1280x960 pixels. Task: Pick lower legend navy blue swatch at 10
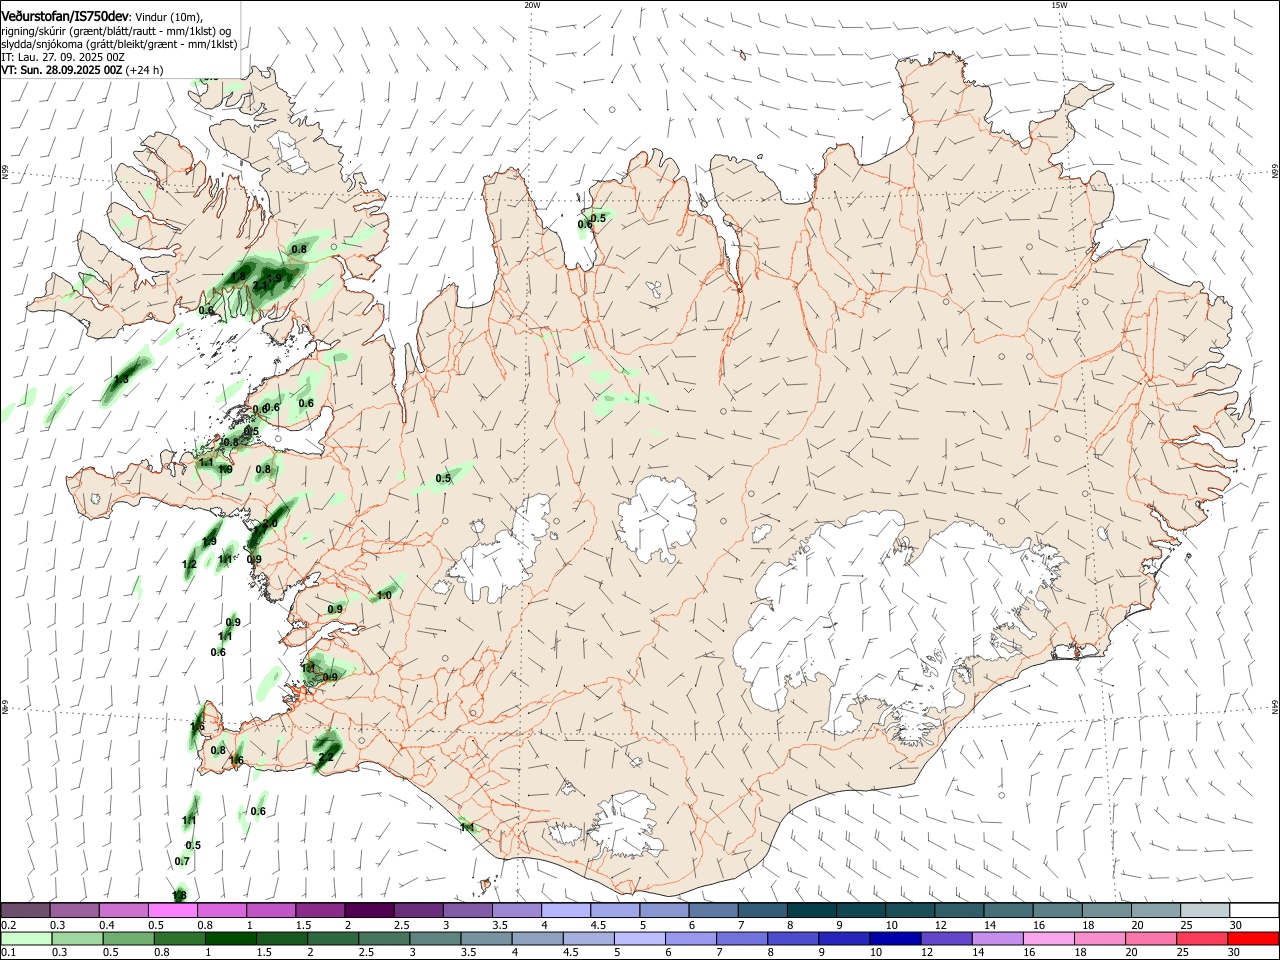pos(894,938)
